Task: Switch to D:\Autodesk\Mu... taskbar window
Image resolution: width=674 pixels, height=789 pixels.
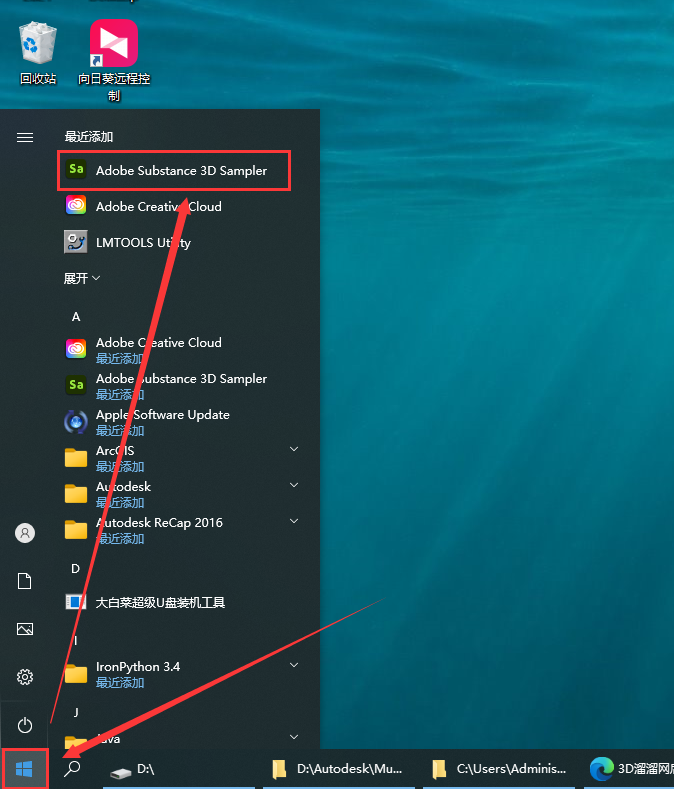Action: pyautogui.click(x=339, y=769)
